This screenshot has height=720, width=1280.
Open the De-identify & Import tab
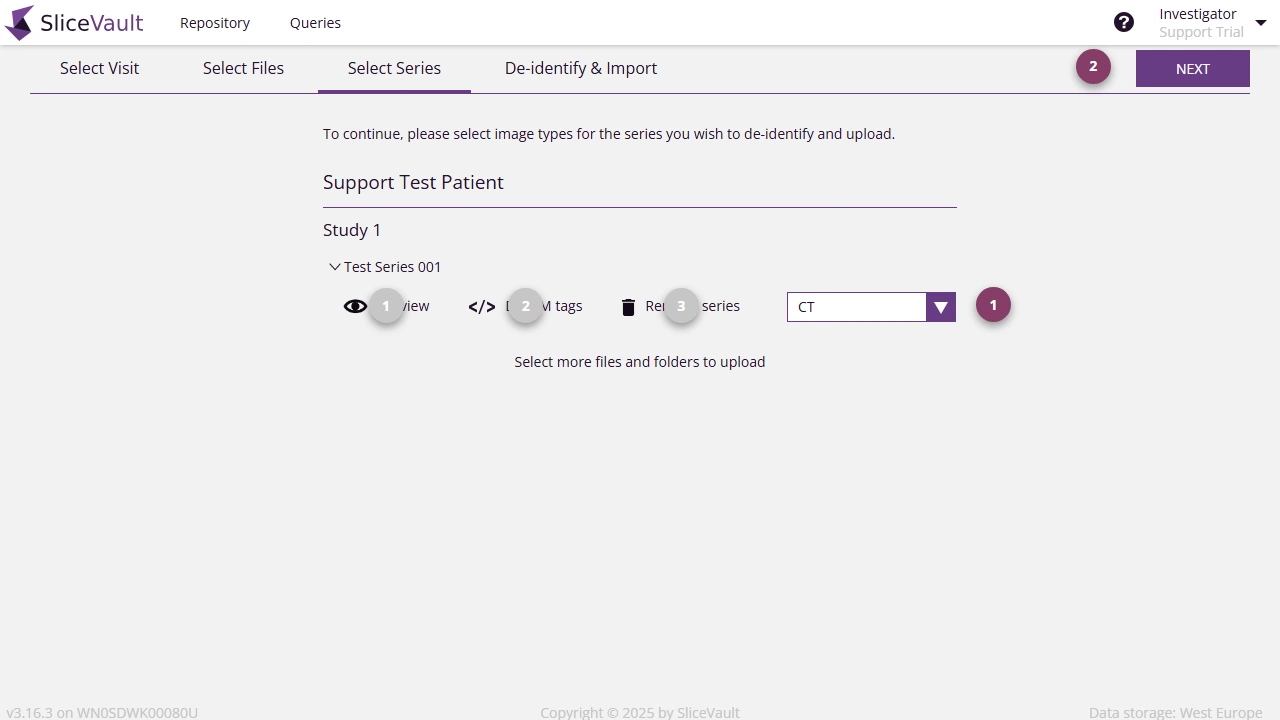point(581,68)
